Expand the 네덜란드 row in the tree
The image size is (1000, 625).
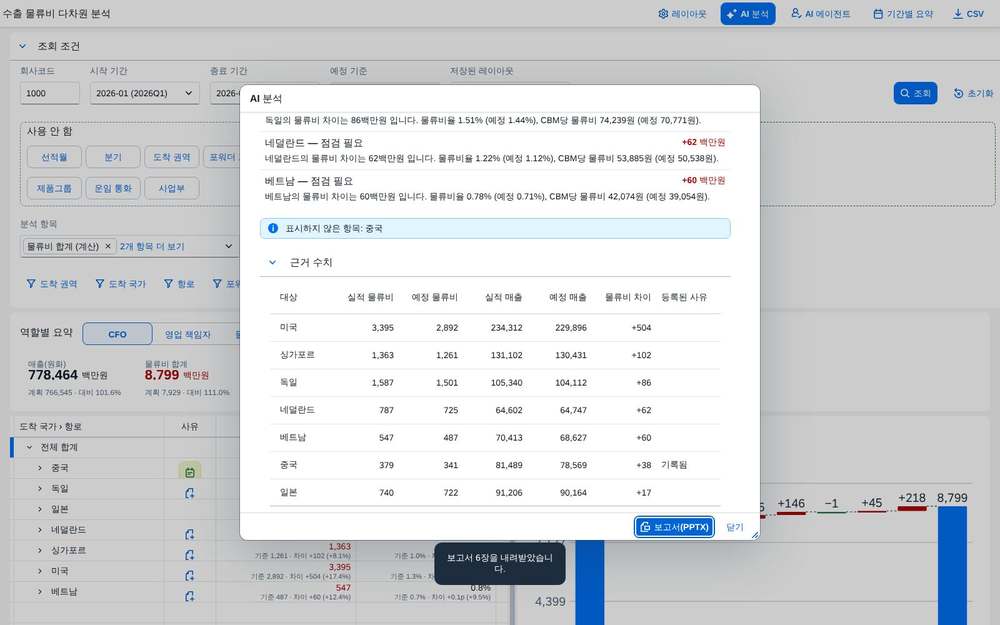(x=40, y=530)
